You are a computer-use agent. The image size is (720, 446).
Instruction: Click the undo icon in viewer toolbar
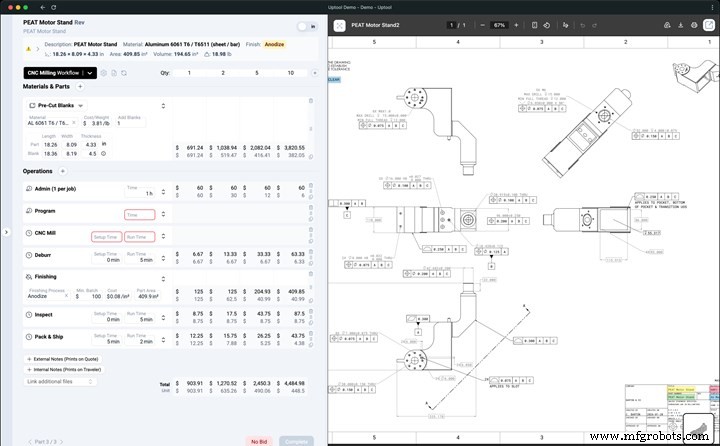pos(582,25)
